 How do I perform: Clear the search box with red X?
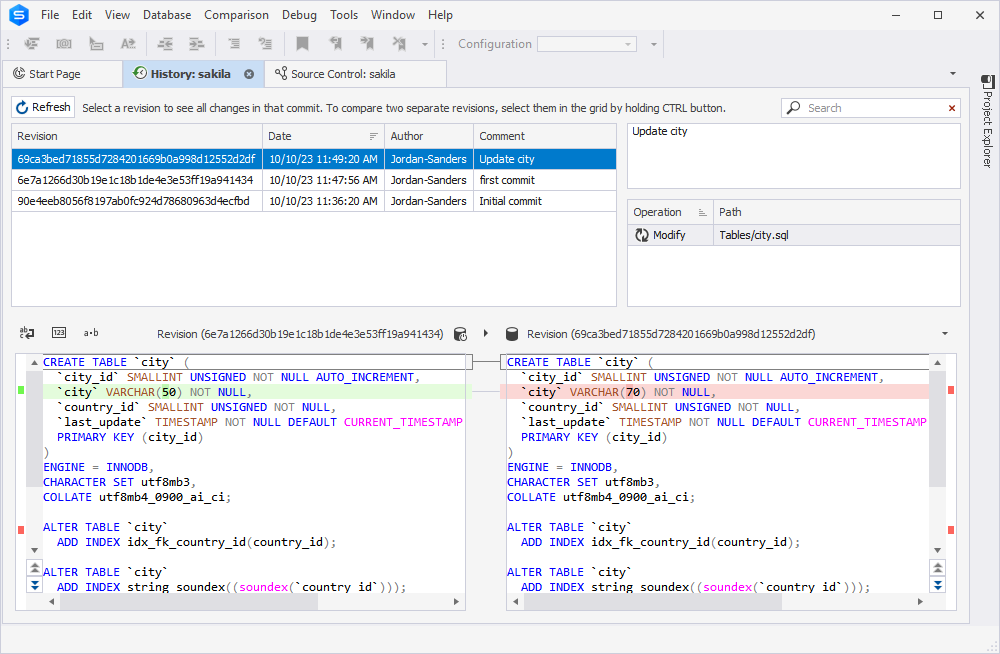coord(952,108)
